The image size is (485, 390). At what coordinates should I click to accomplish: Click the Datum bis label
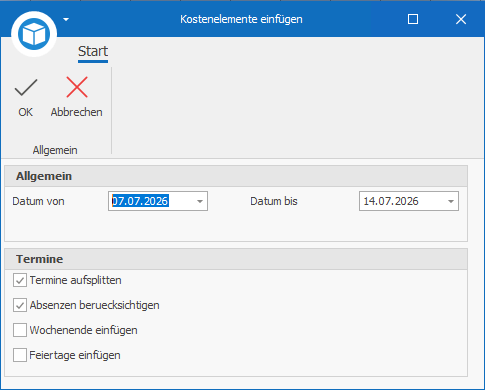click(x=274, y=201)
